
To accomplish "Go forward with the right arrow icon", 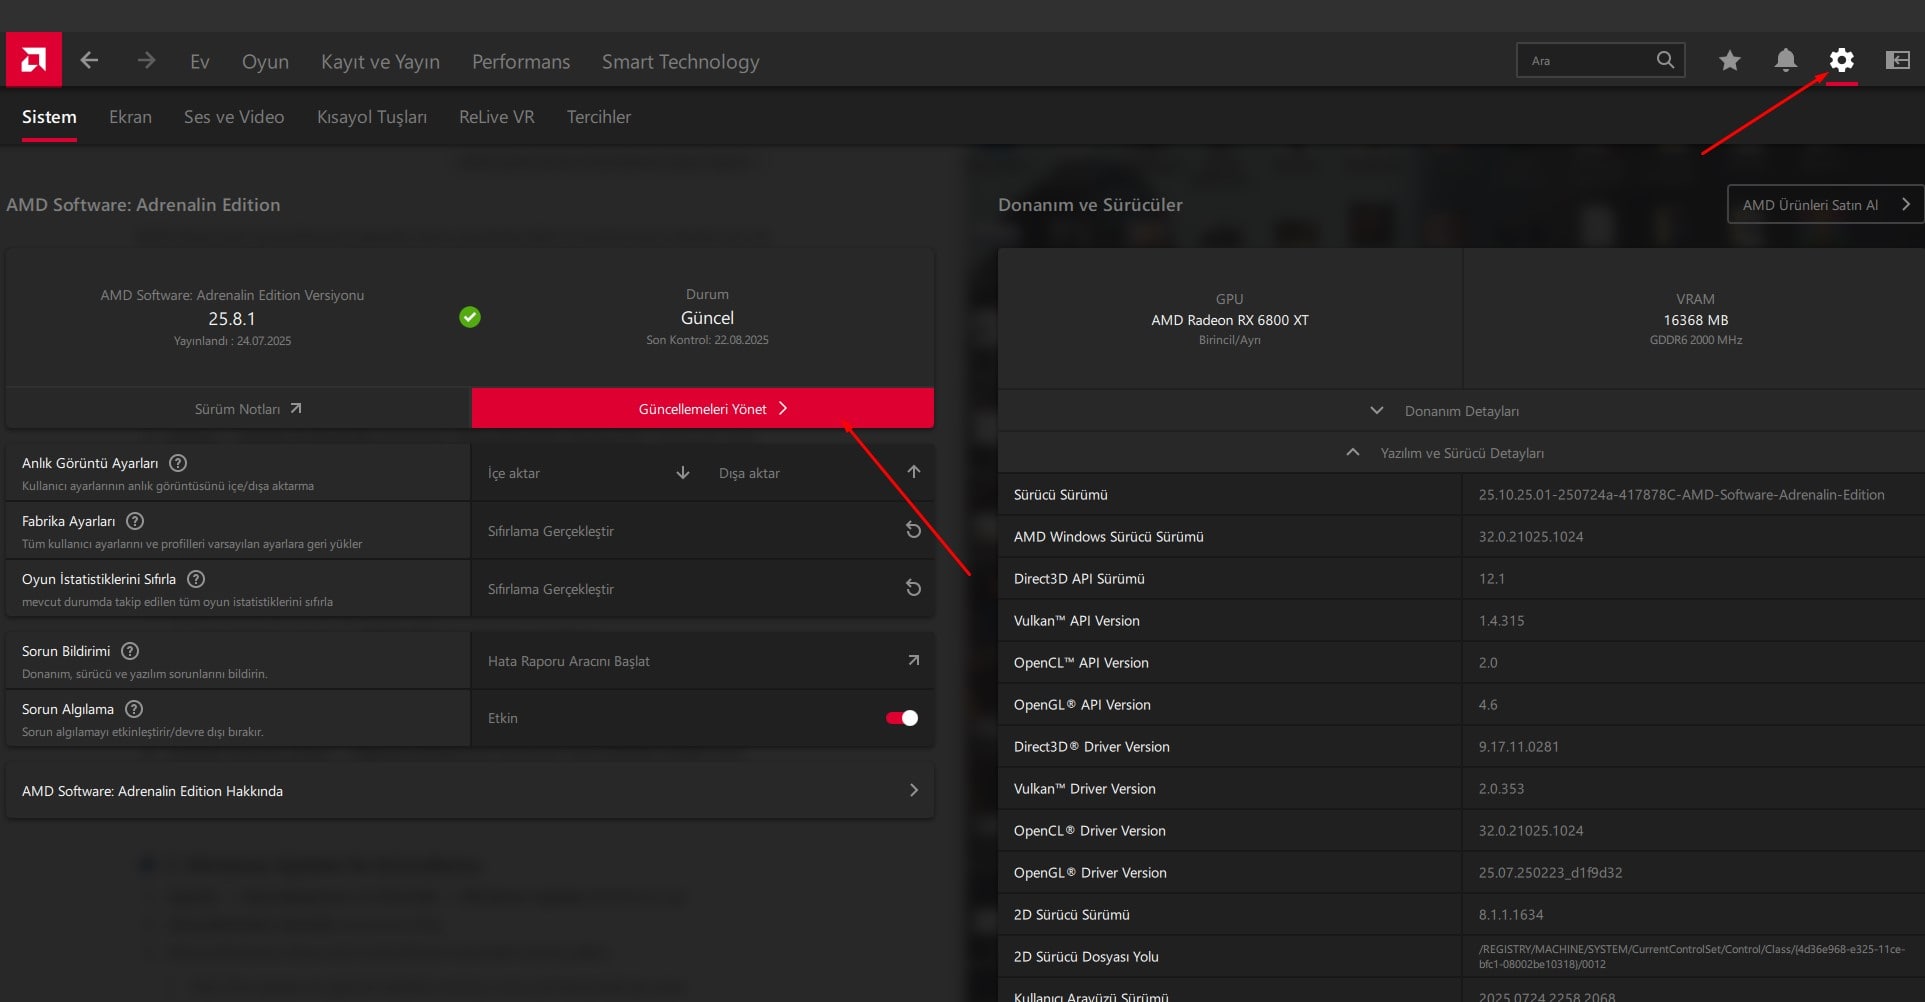I will point(146,61).
